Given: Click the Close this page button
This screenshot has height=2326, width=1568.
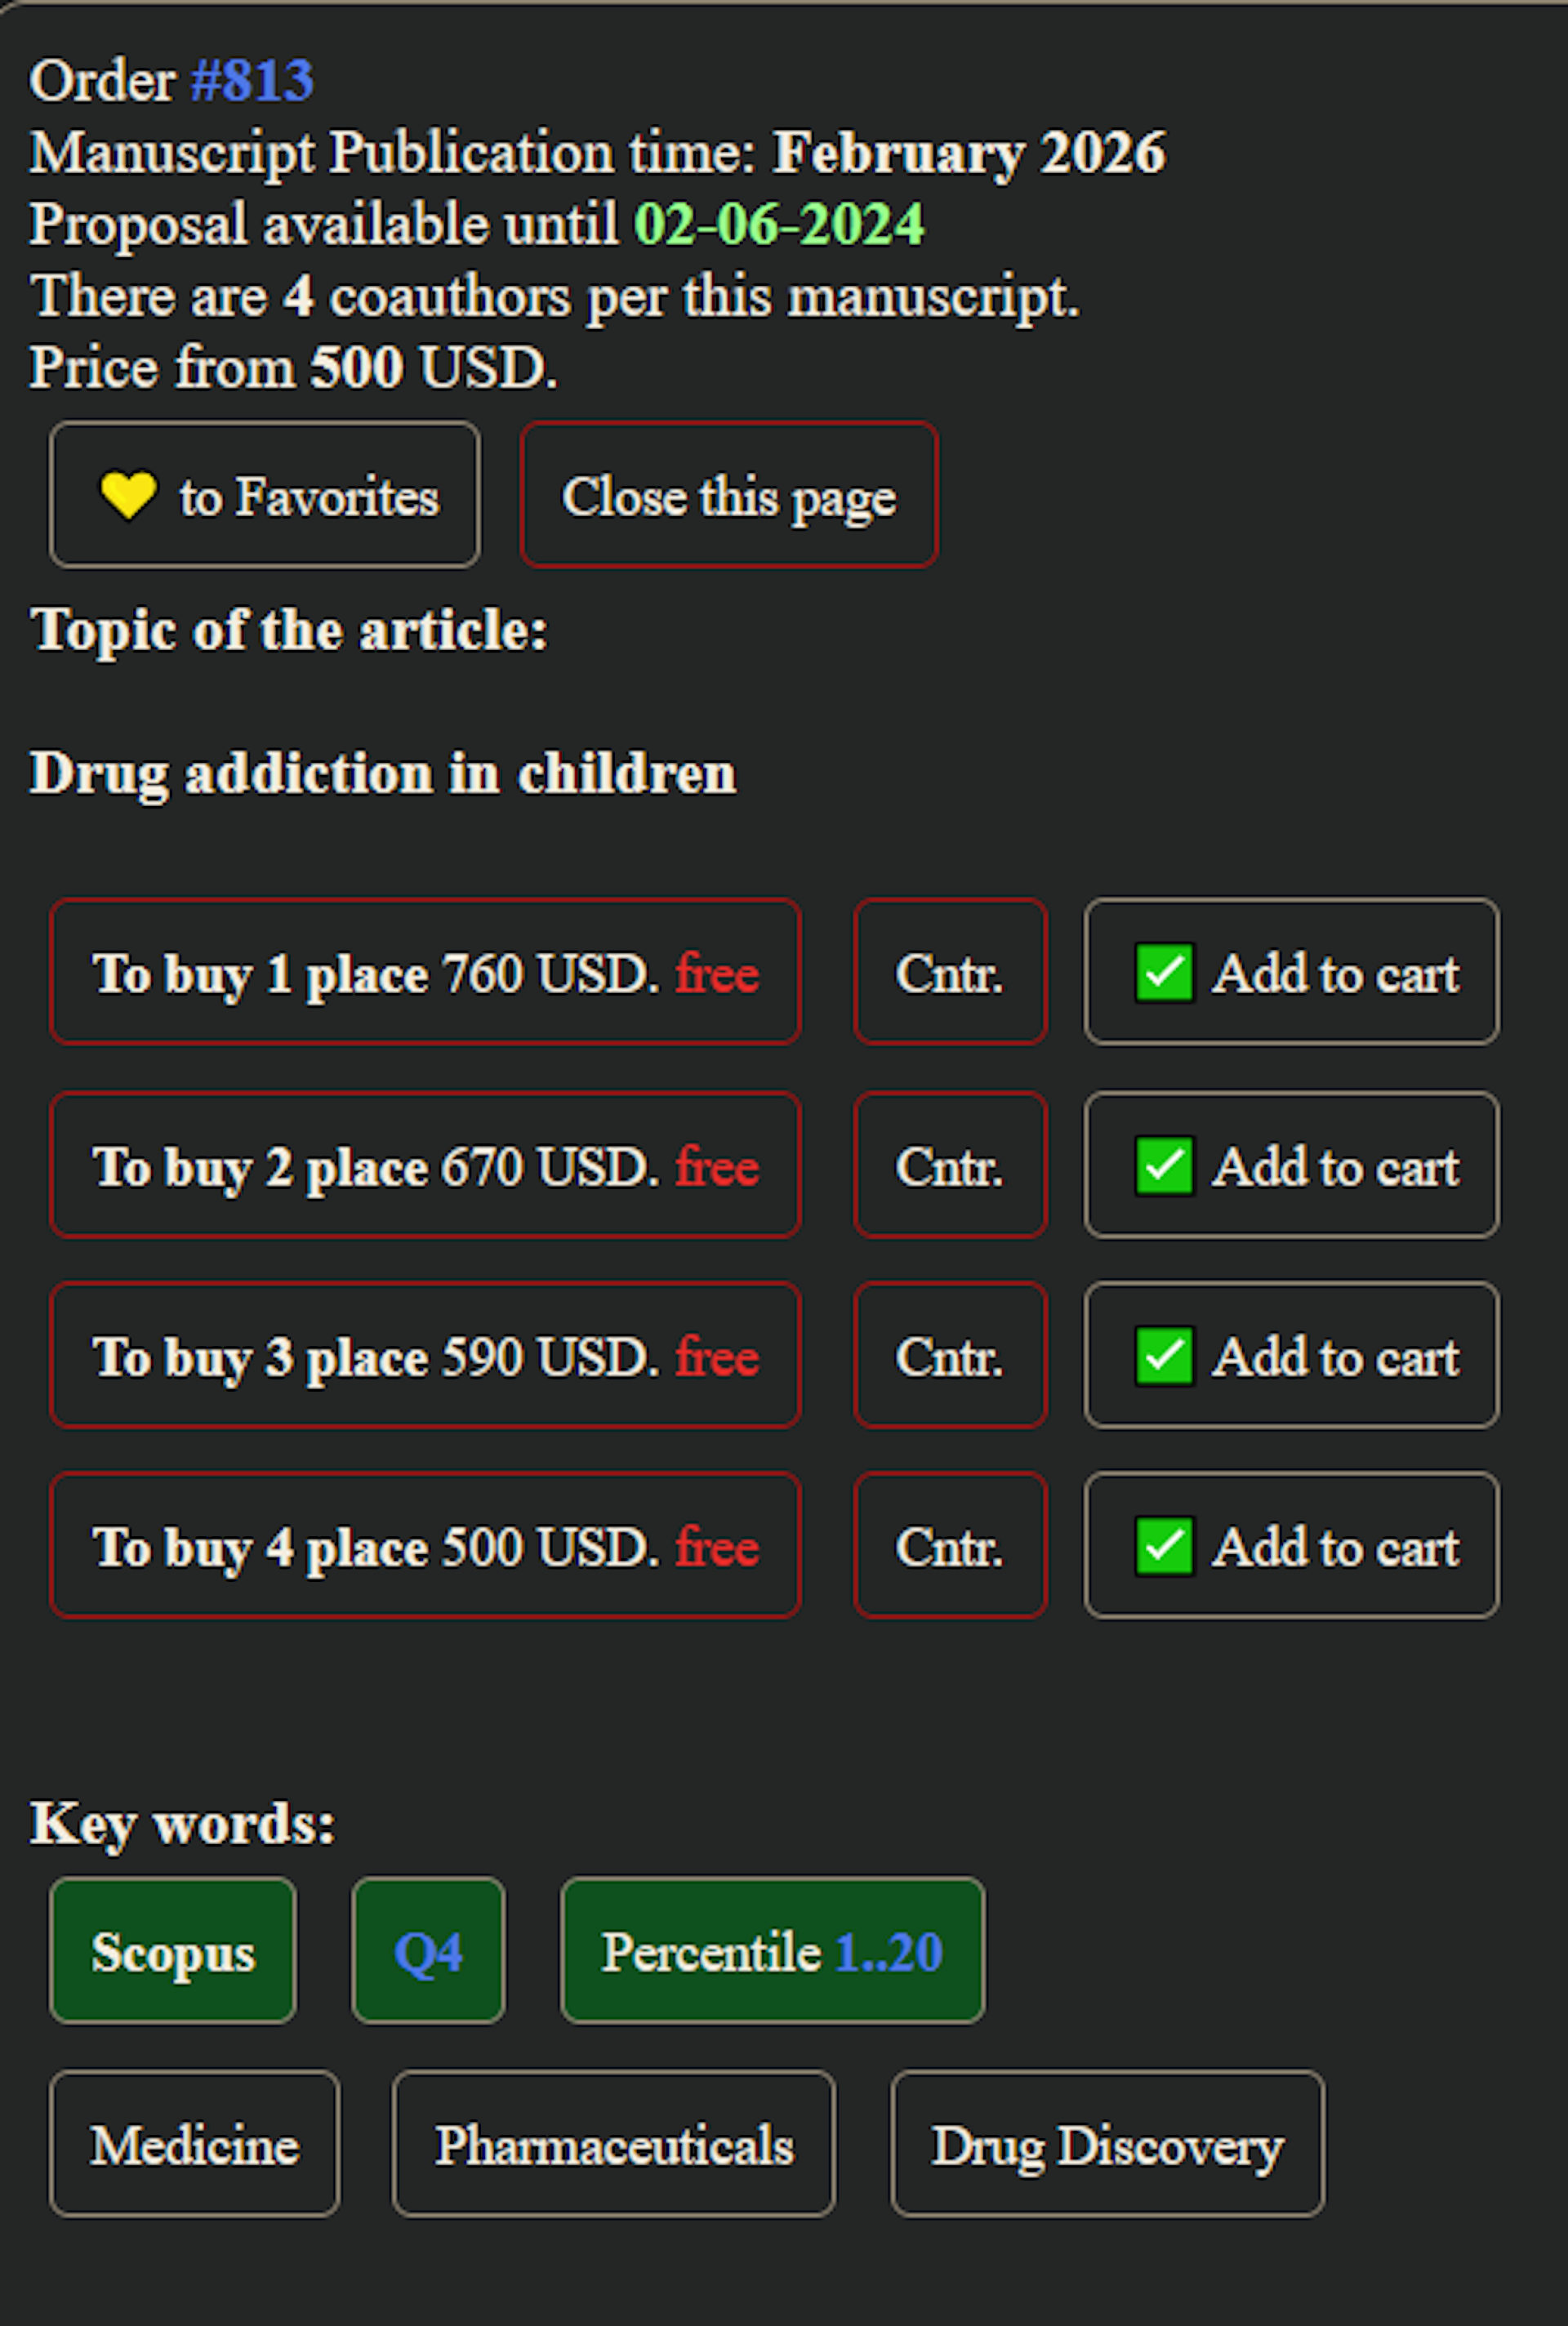Looking at the screenshot, I should [728, 496].
